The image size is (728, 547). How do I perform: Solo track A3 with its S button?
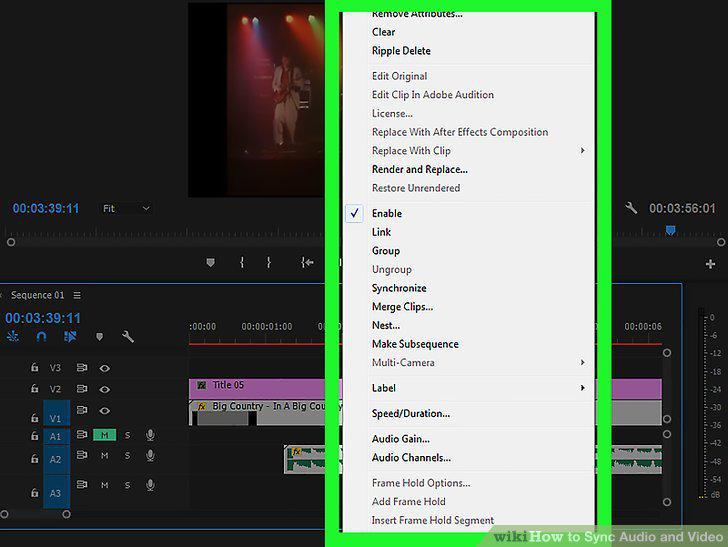coord(127,485)
